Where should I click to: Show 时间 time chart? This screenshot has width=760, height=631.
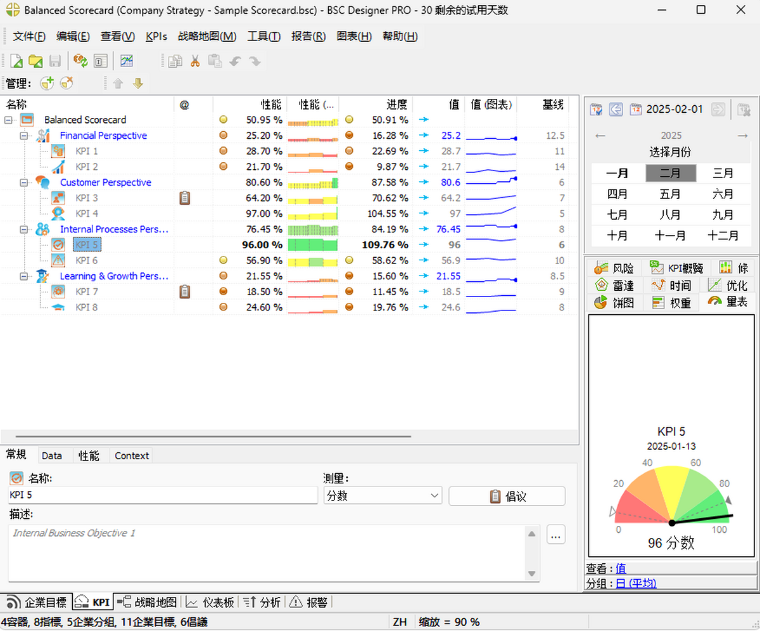671,285
